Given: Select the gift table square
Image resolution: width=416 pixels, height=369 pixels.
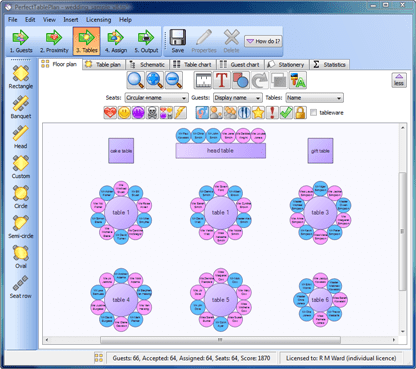Looking at the screenshot, I should click(320, 151).
